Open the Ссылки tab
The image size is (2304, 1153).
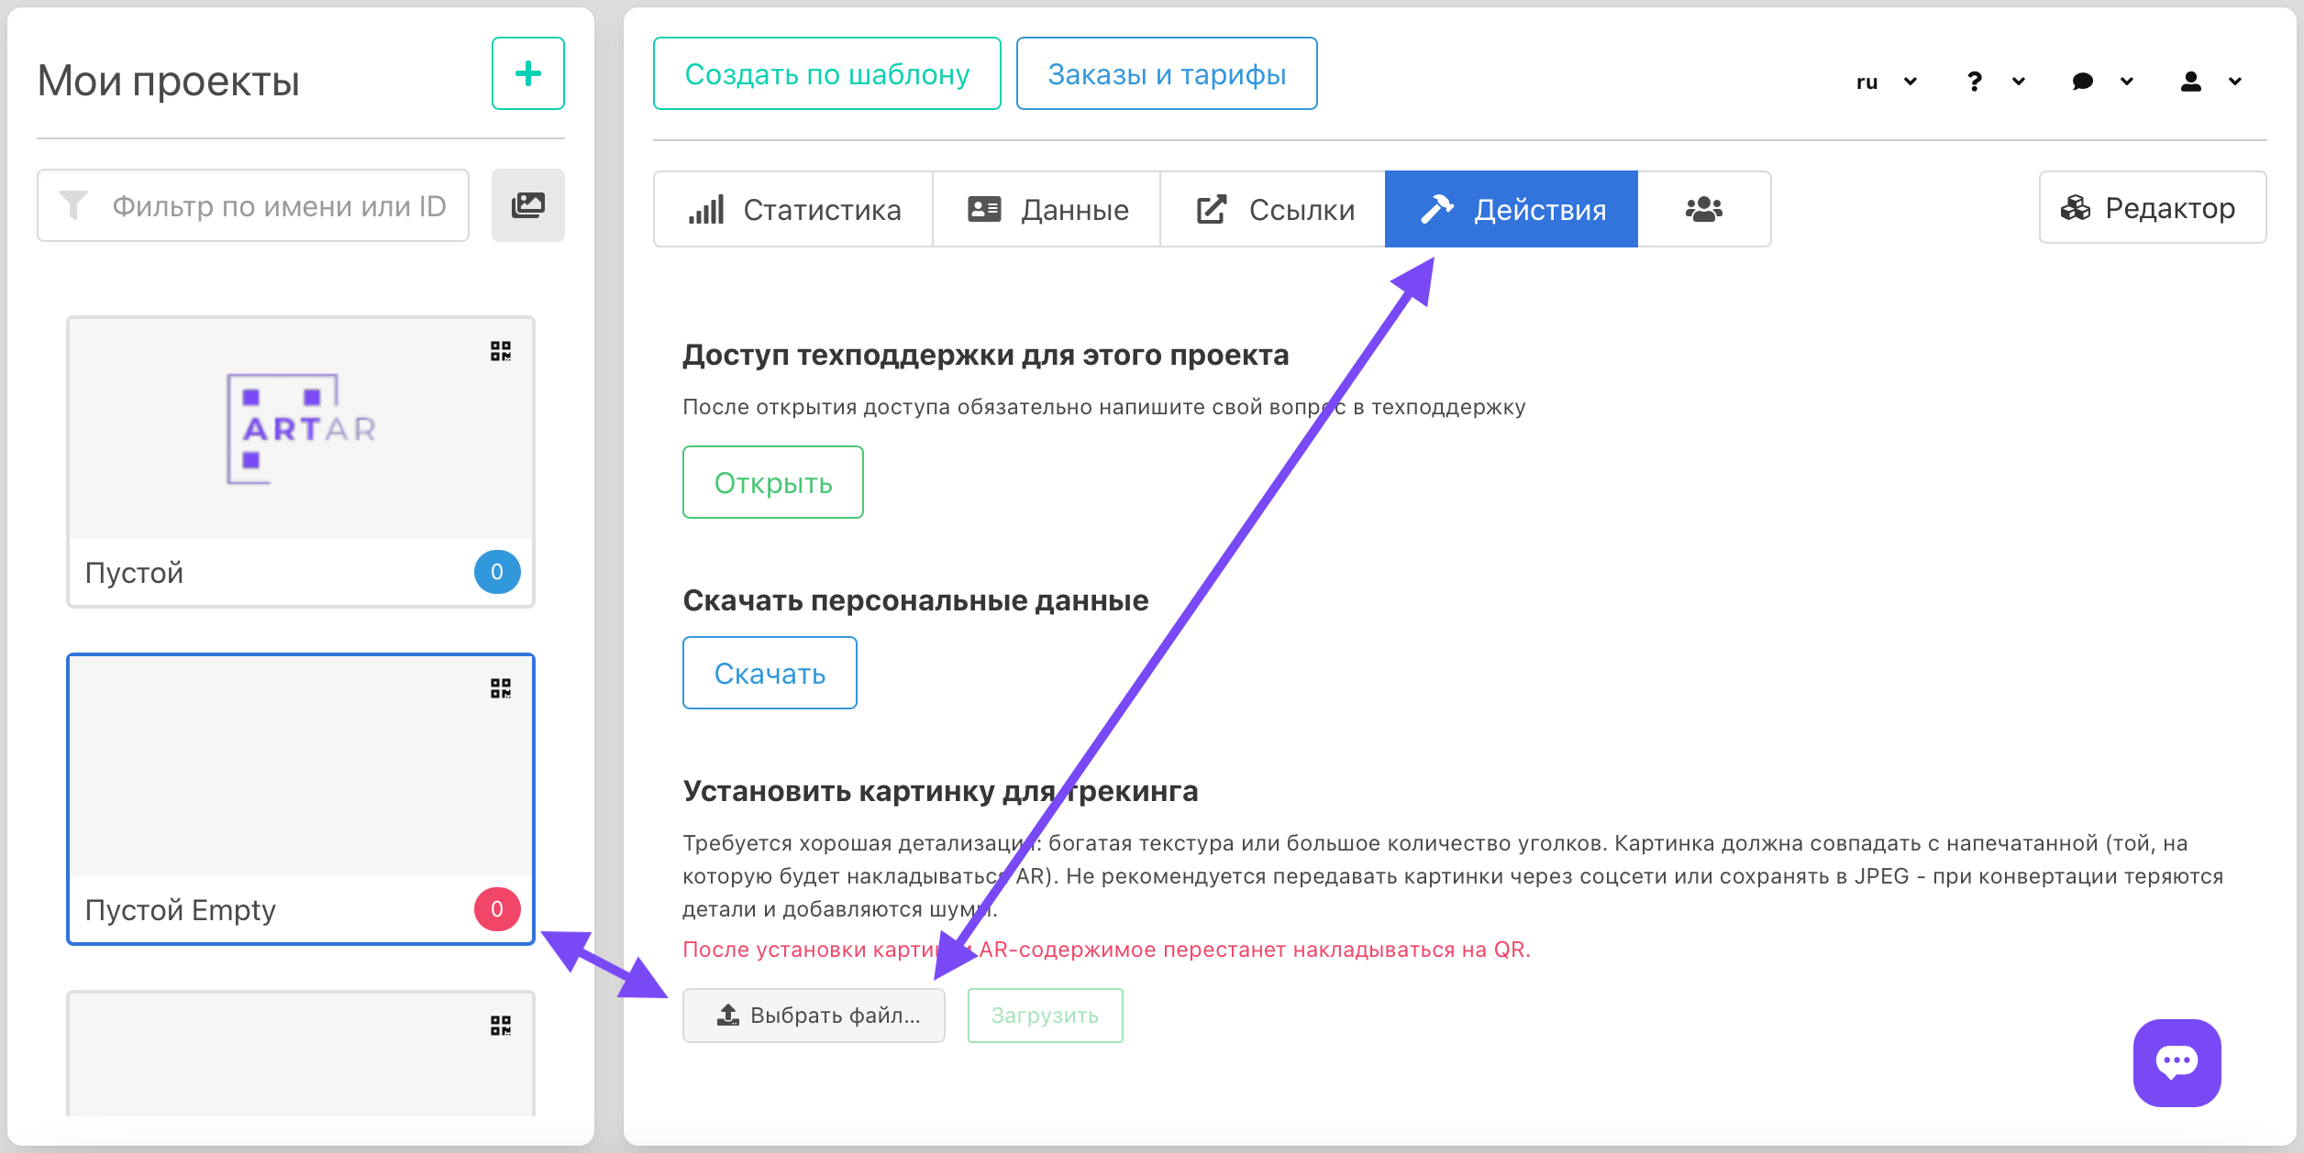point(1273,209)
